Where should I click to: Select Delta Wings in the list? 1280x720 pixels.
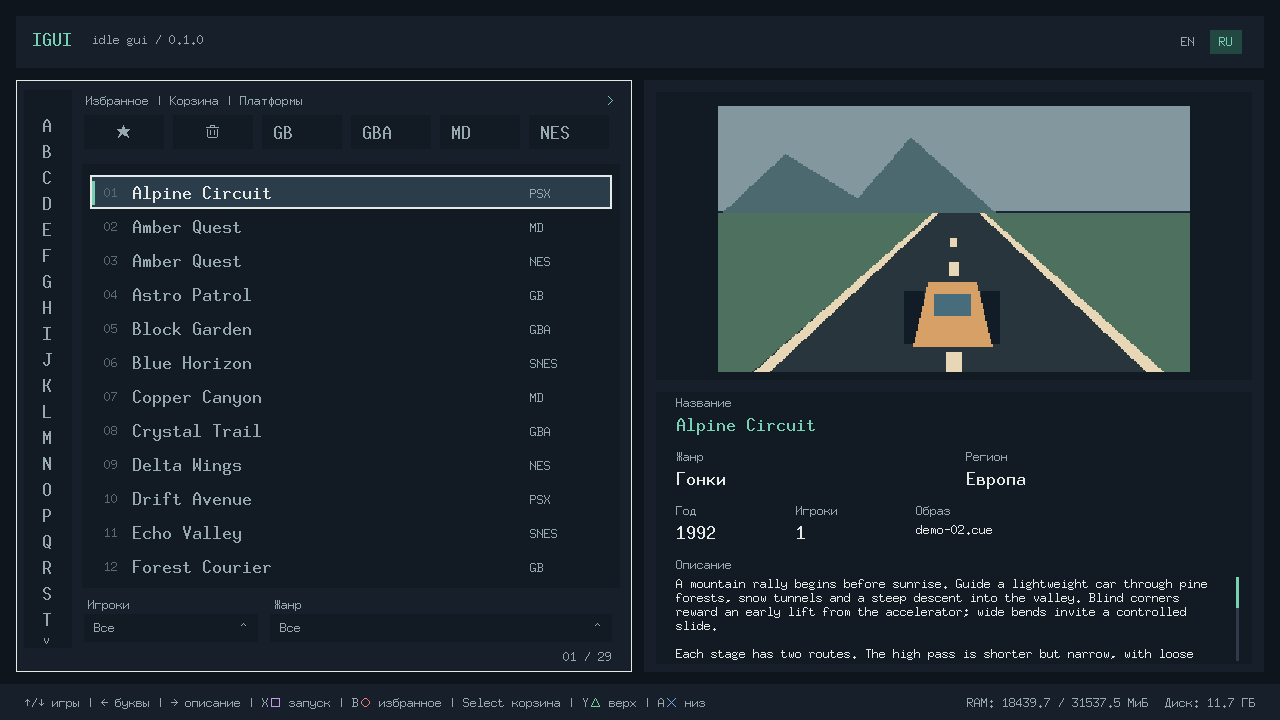click(x=351, y=465)
